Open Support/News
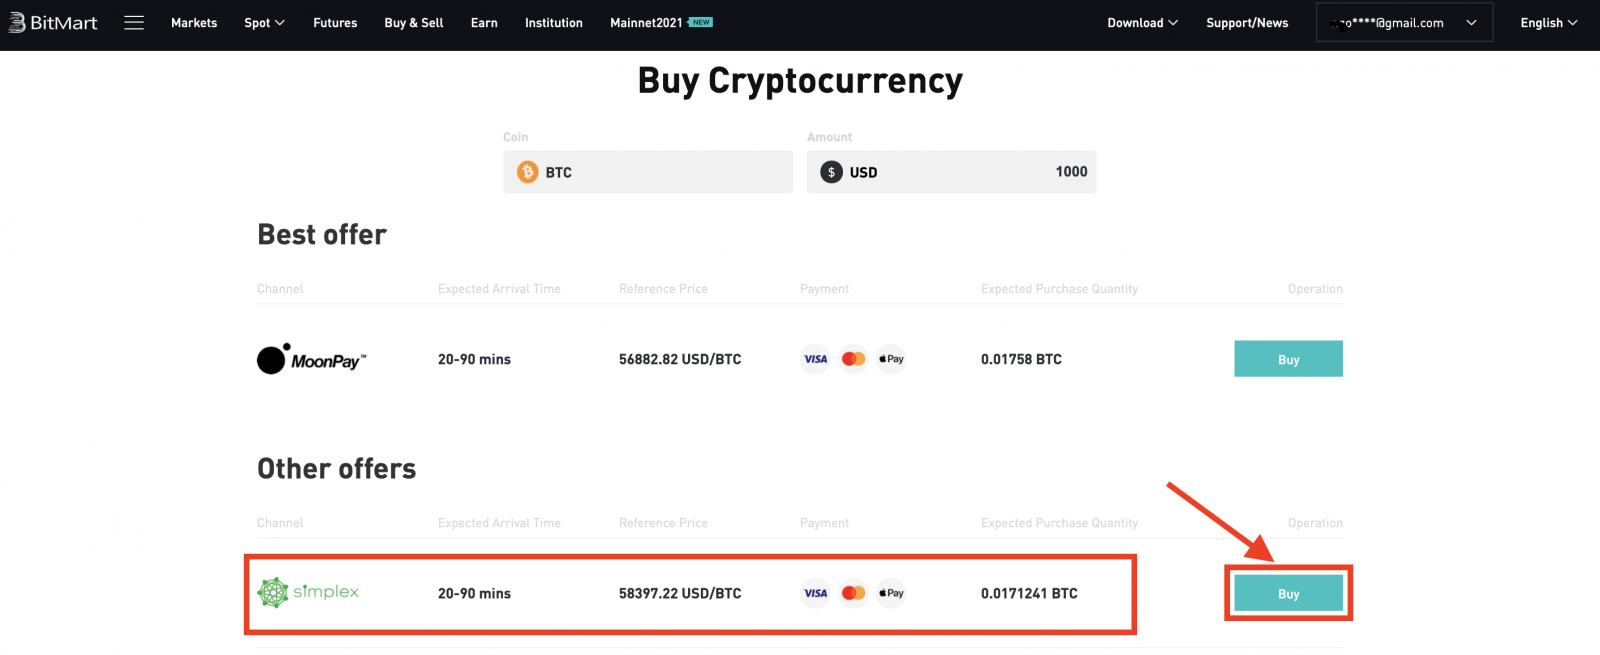The width and height of the screenshot is (1600, 655). pyautogui.click(x=1246, y=22)
